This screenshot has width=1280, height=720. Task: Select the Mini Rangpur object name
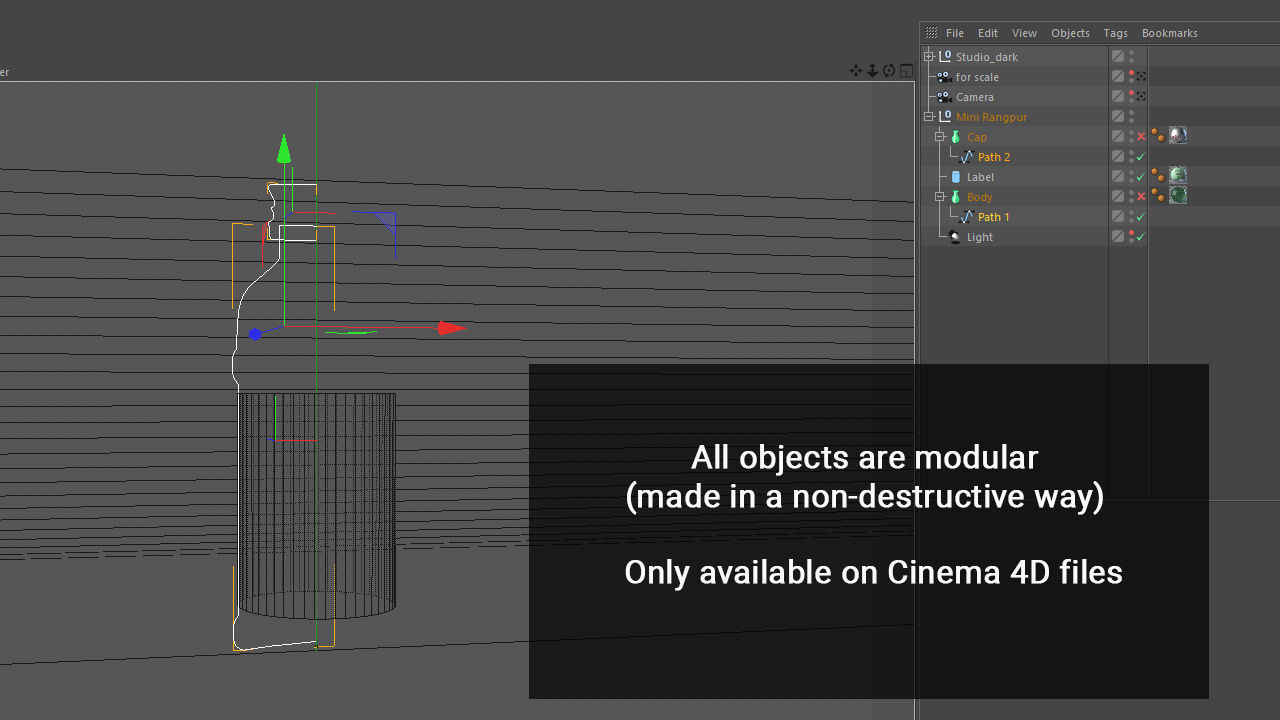[991, 117]
